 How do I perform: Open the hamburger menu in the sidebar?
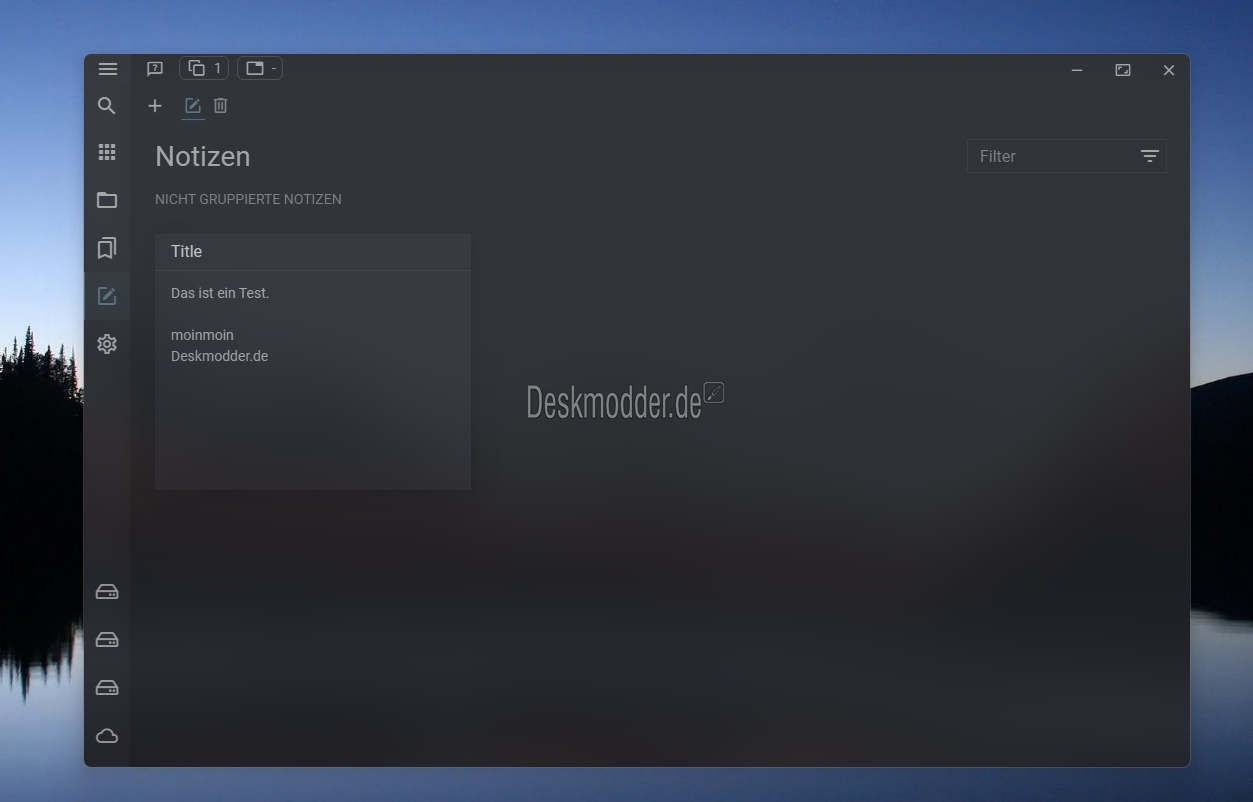(x=108, y=69)
